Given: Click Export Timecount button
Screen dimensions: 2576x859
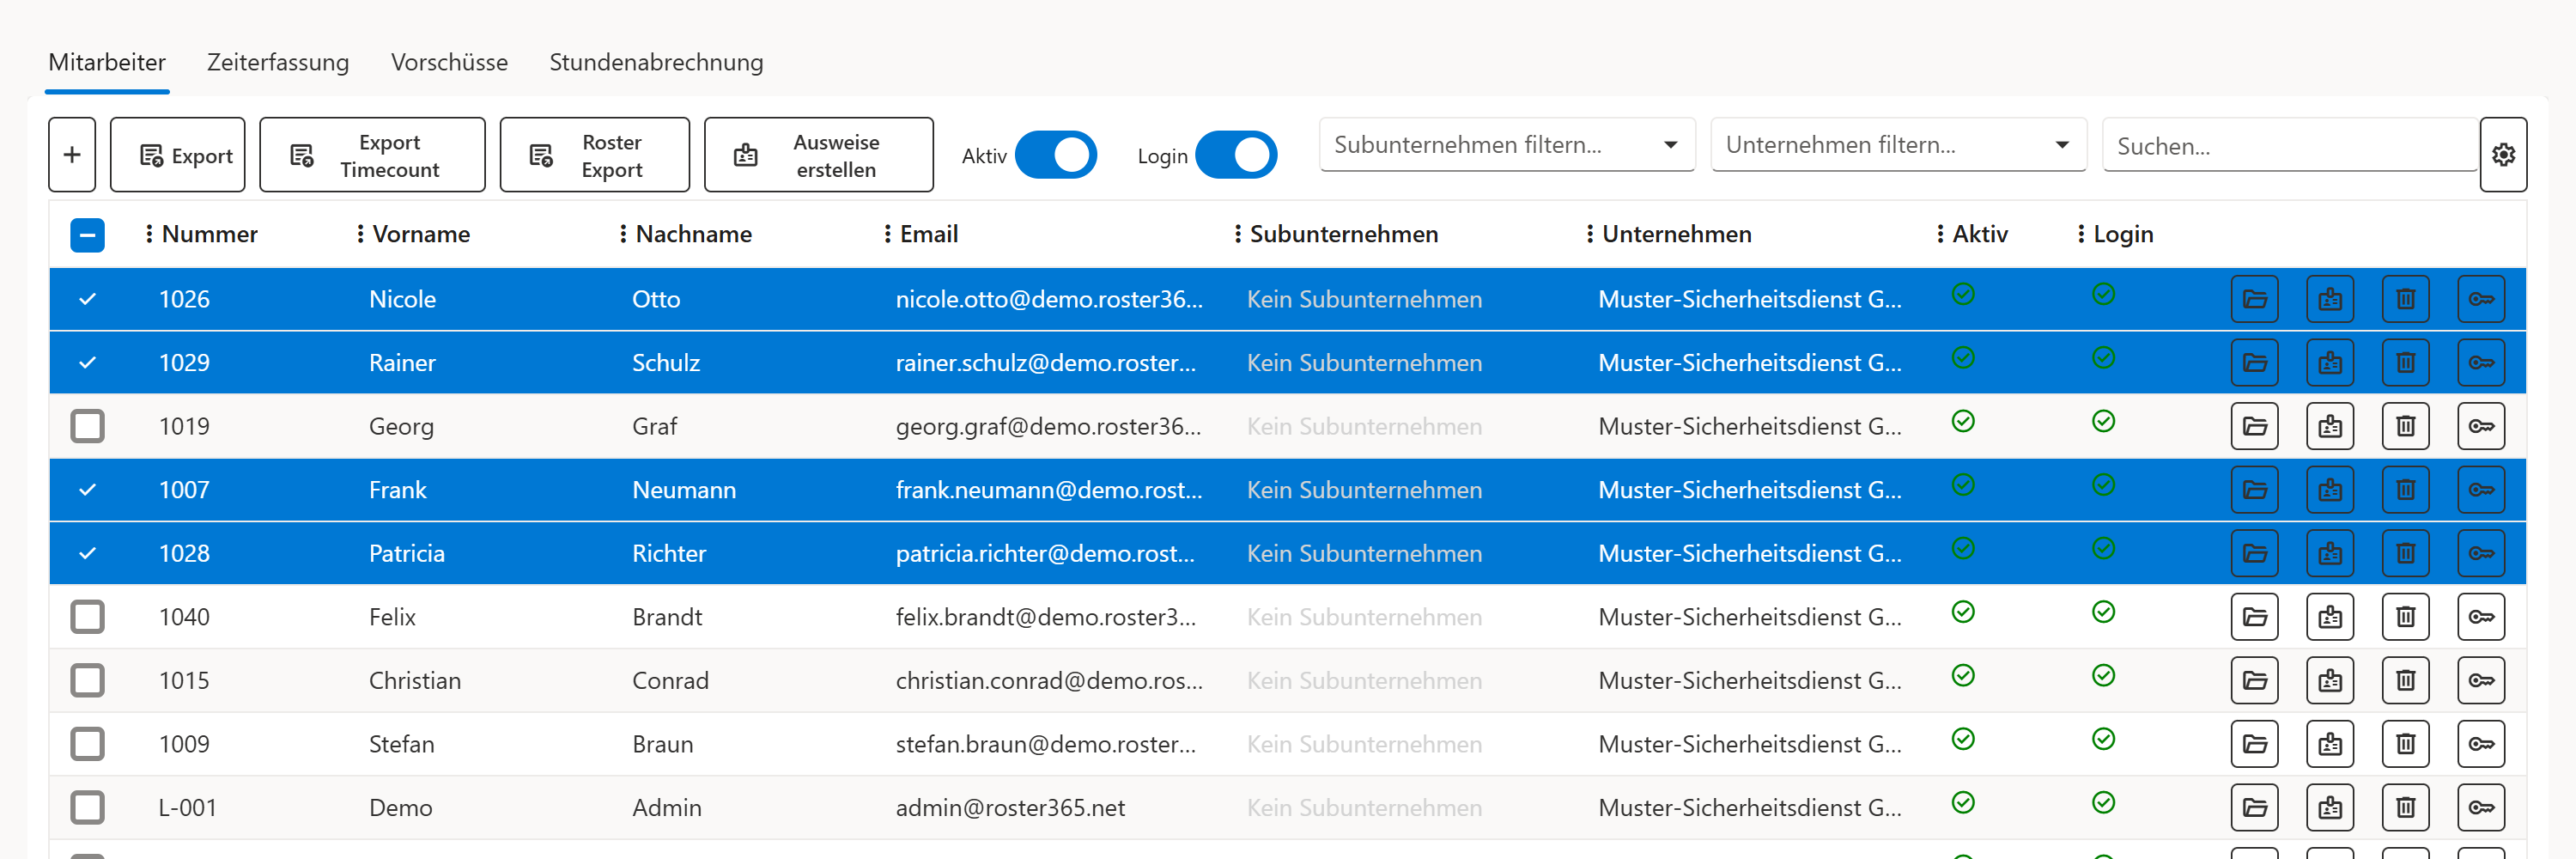Looking at the screenshot, I should 372,155.
